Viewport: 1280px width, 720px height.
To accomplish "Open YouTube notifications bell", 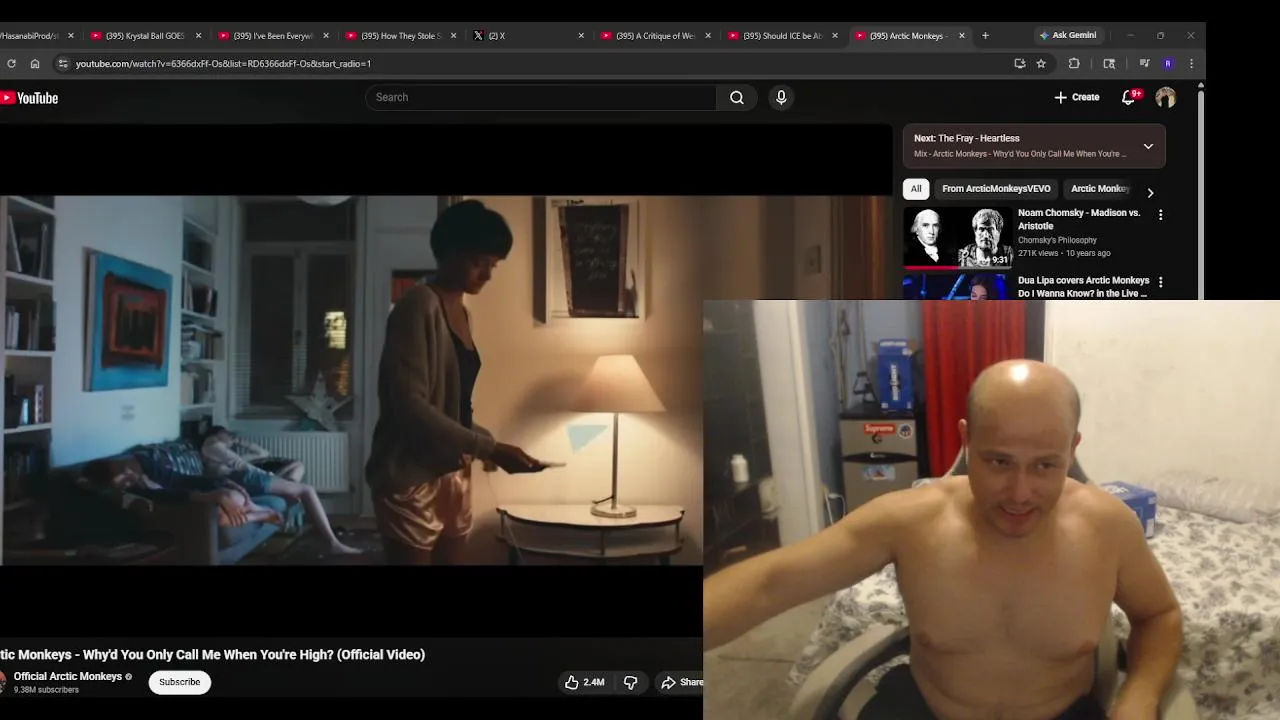I will coord(1129,97).
